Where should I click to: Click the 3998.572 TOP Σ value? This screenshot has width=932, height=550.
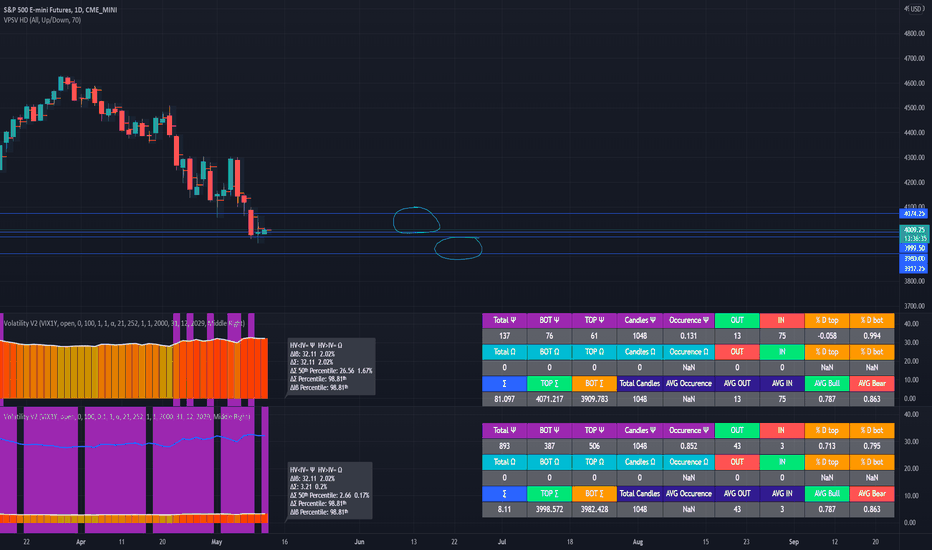pos(549,509)
